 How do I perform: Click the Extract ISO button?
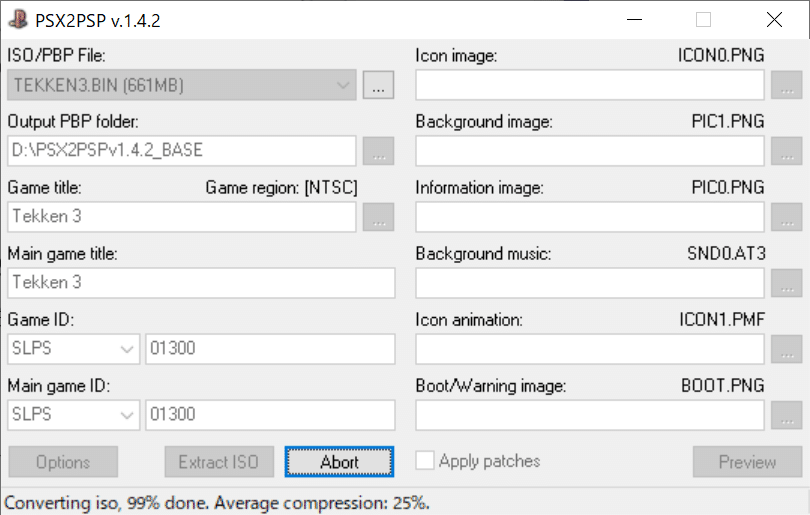[x=218, y=462]
